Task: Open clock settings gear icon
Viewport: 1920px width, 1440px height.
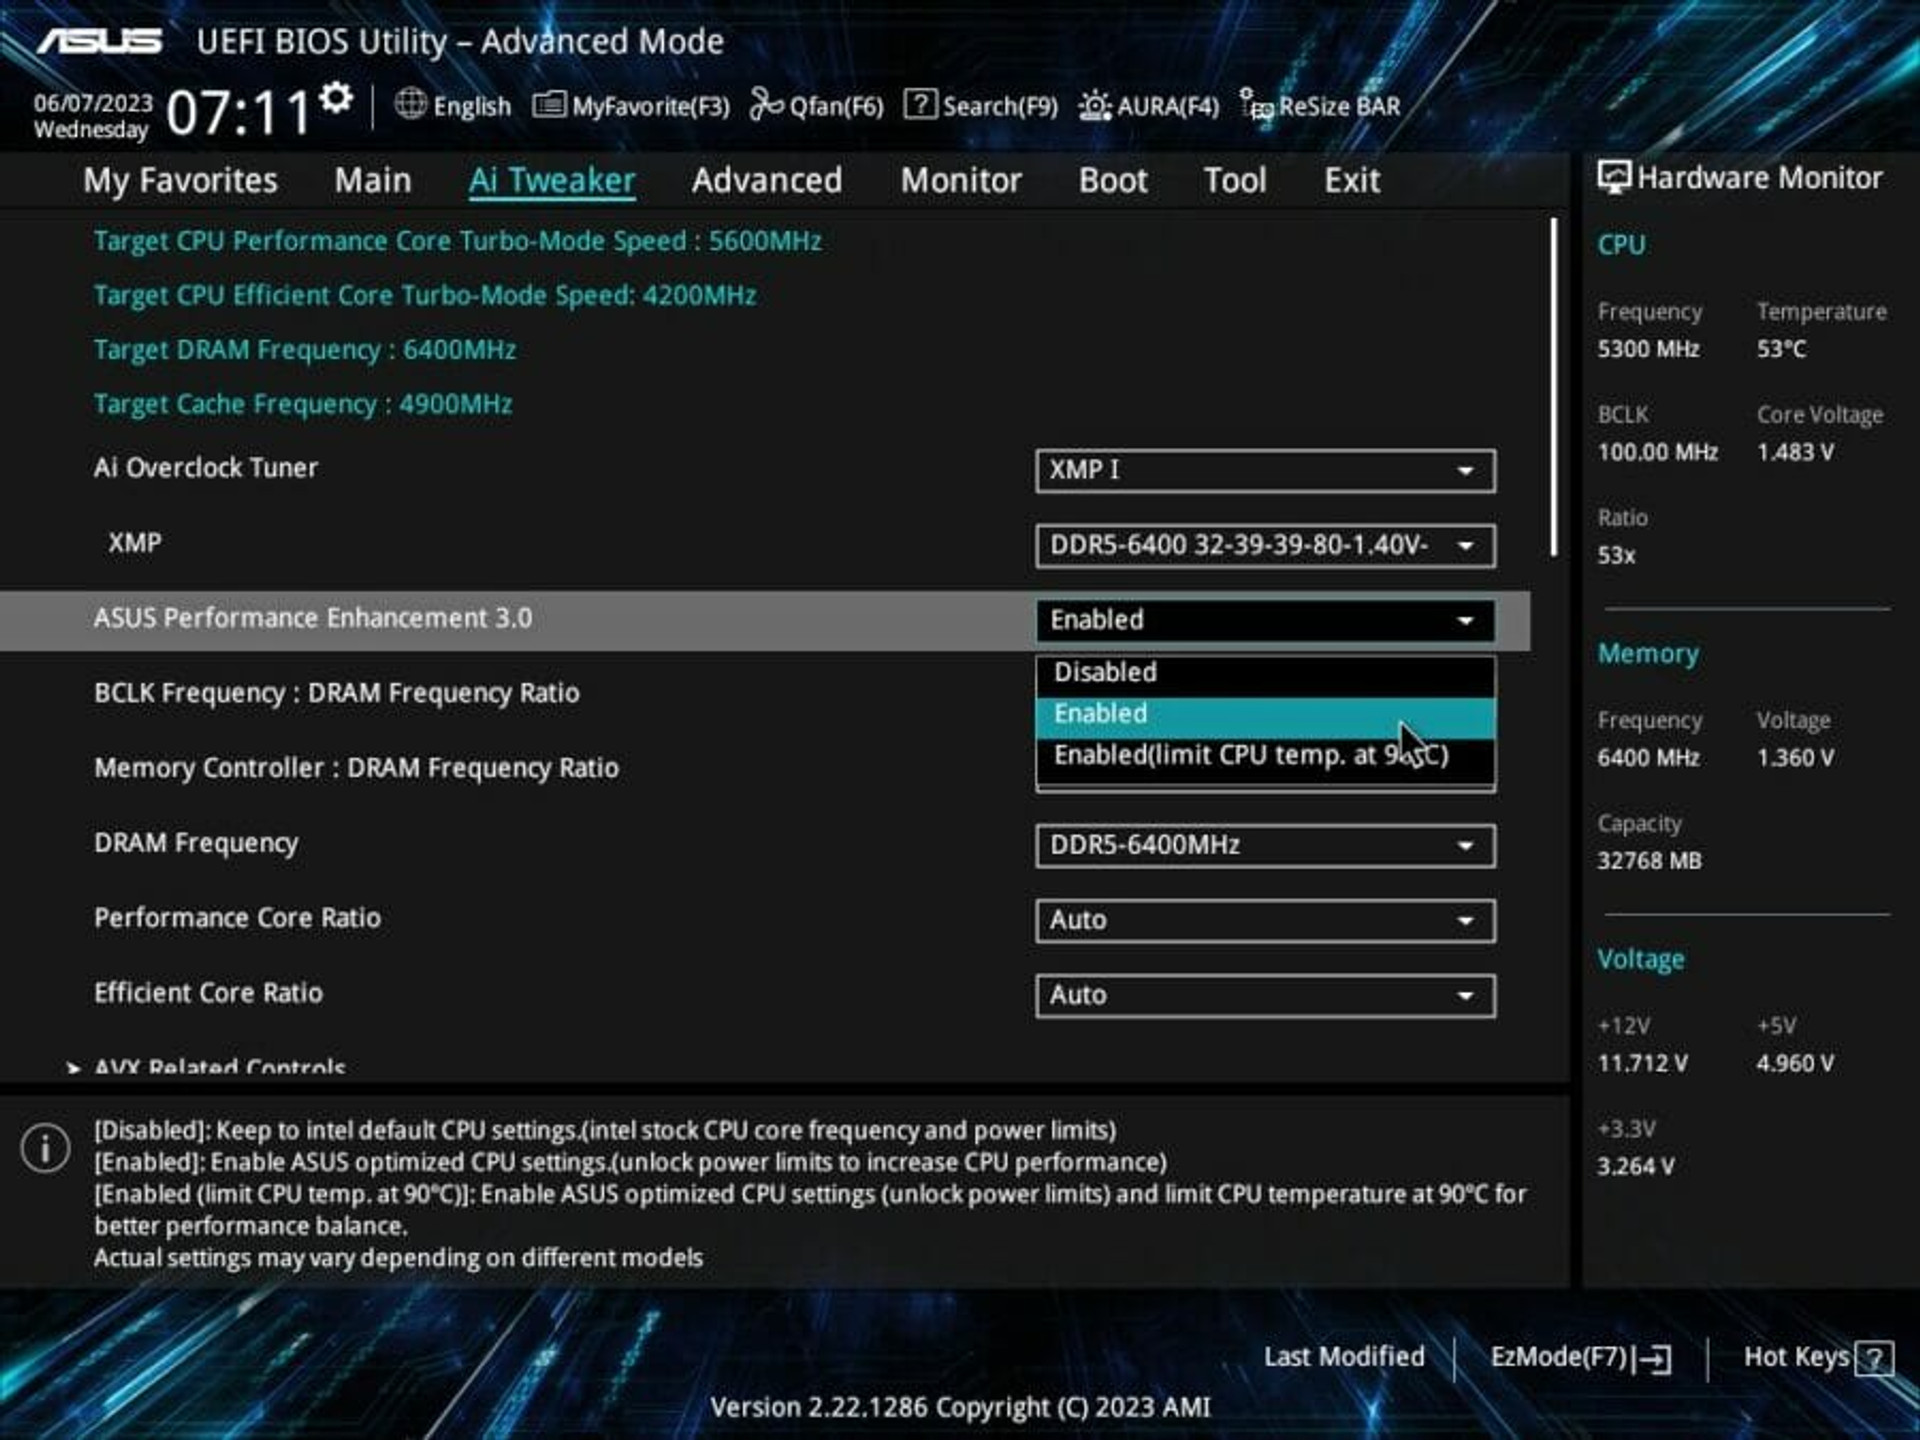Action: (337, 98)
